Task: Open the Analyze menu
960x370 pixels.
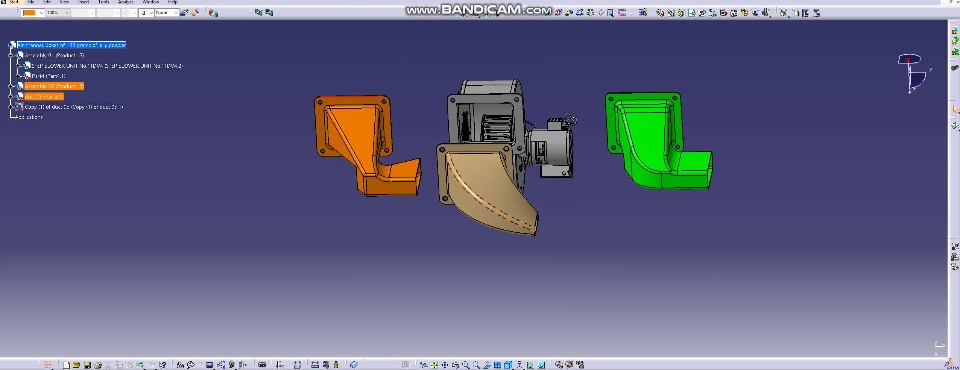Action: pyautogui.click(x=126, y=2)
